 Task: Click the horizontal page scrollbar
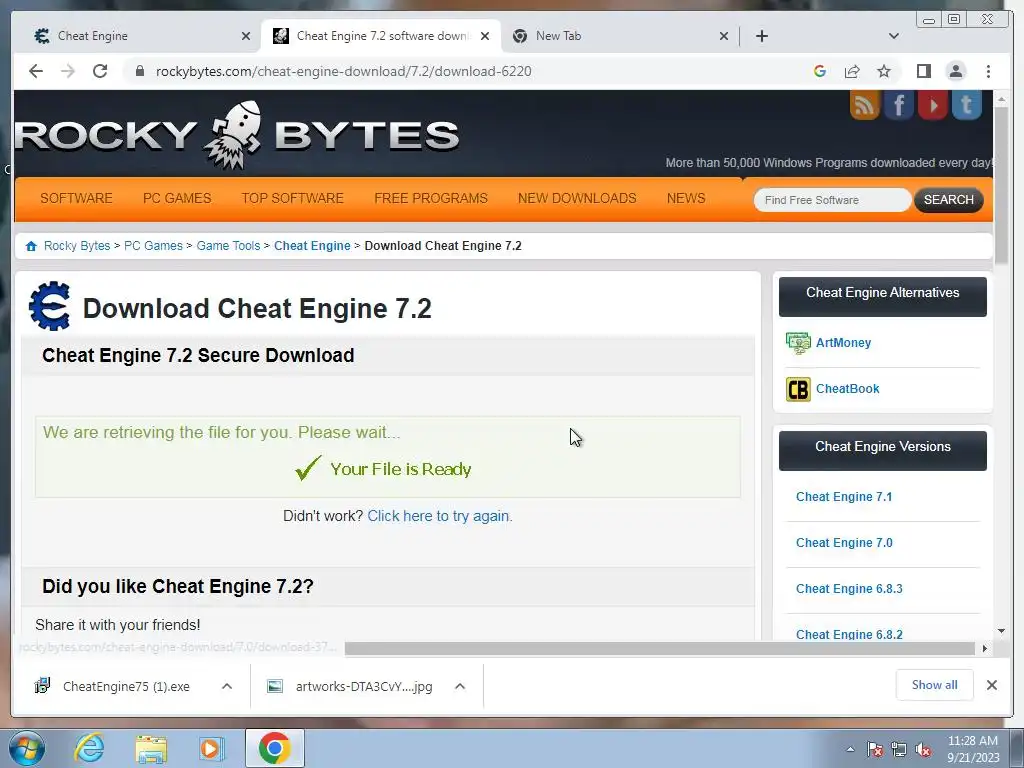[x=662, y=648]
